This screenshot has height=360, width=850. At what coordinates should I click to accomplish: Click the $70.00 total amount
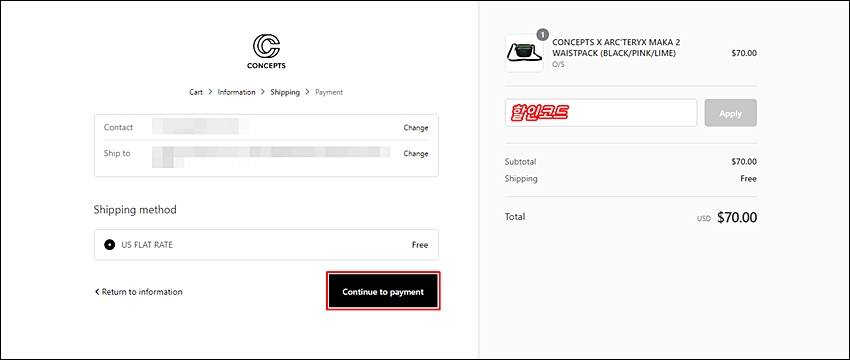pyautogui.click(x=737, y=217)
